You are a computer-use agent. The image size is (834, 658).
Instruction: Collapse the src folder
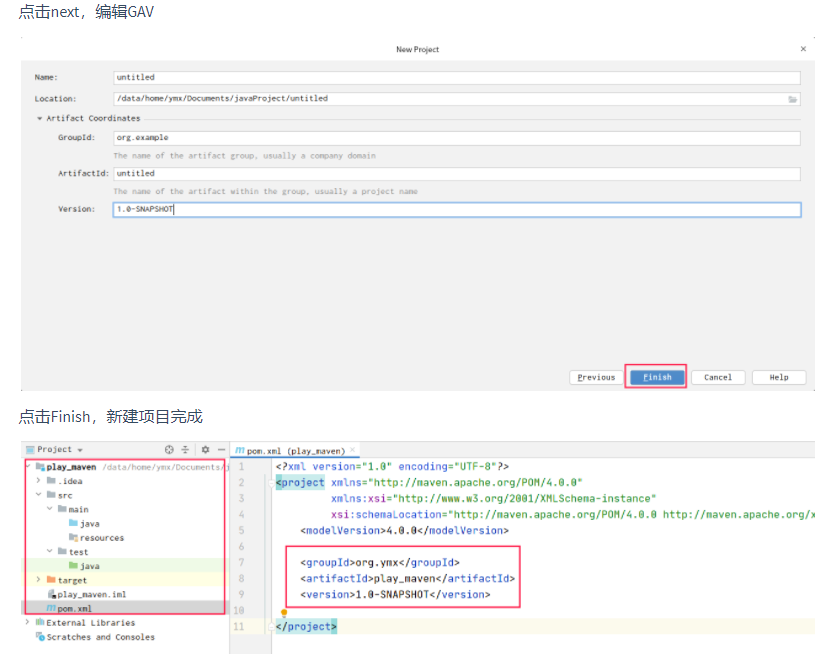point(38,495)
